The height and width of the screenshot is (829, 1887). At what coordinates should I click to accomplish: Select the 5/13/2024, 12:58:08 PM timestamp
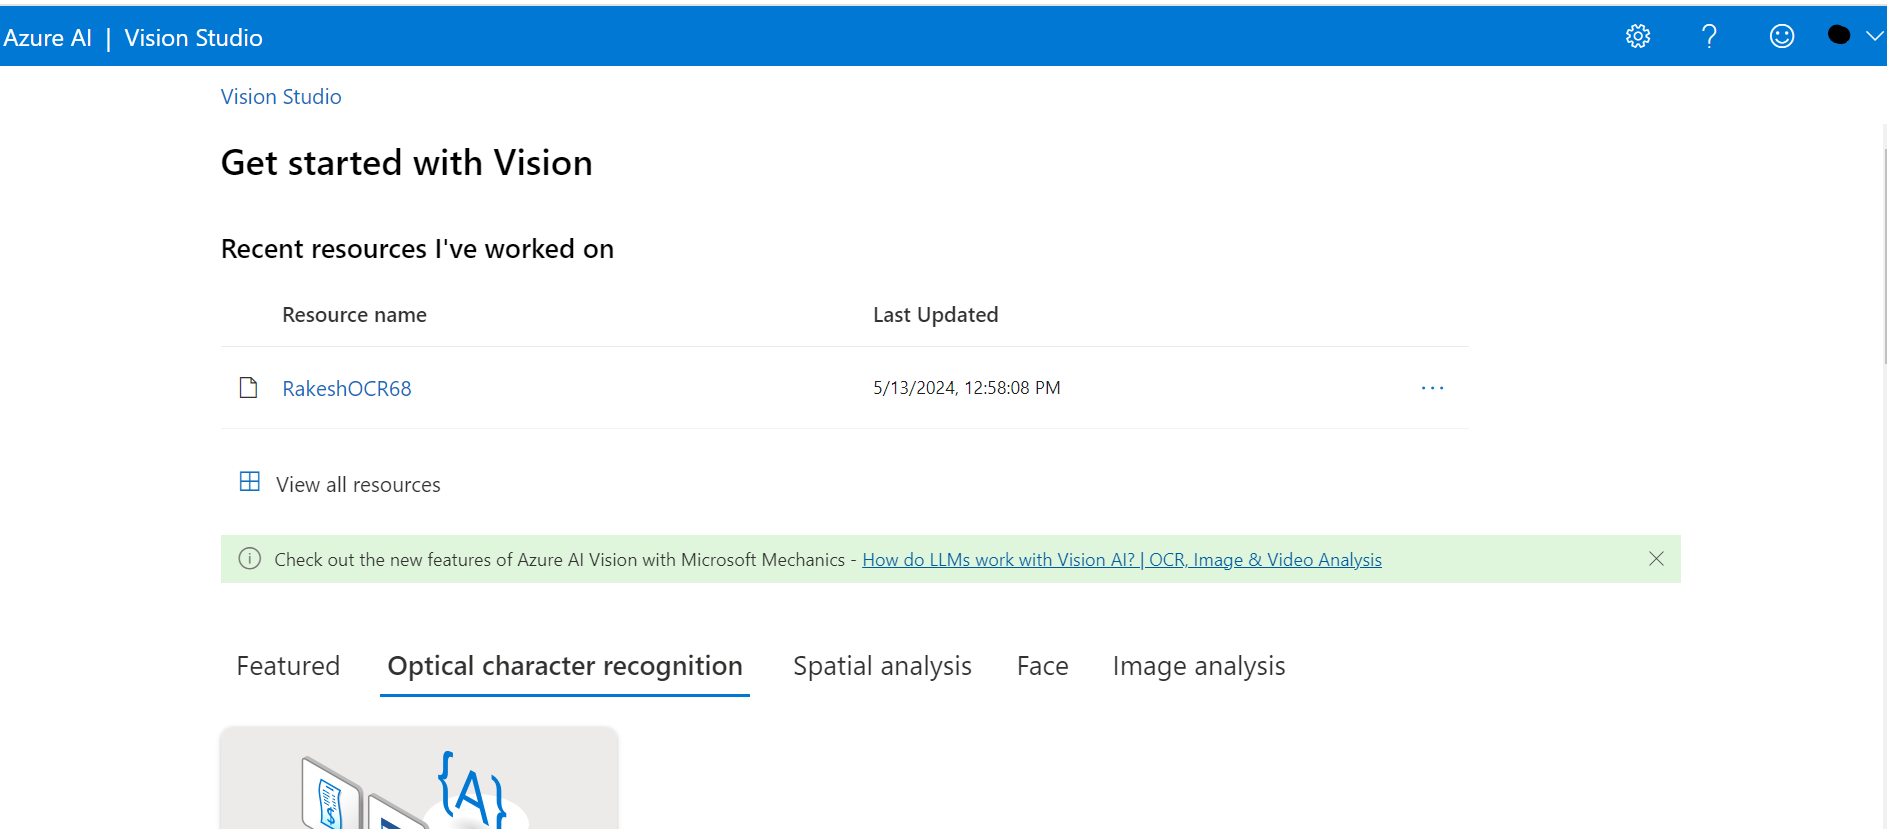pos(966,388)
